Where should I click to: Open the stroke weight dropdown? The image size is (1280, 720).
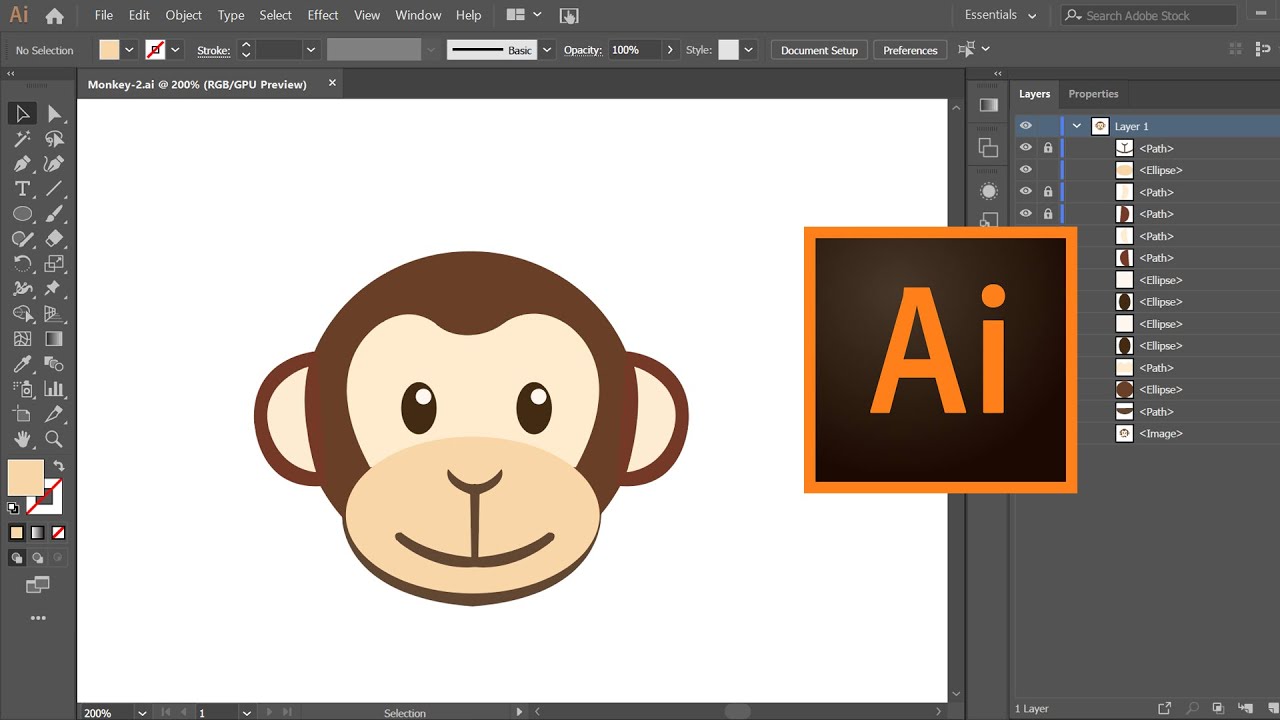pos(311,50)
